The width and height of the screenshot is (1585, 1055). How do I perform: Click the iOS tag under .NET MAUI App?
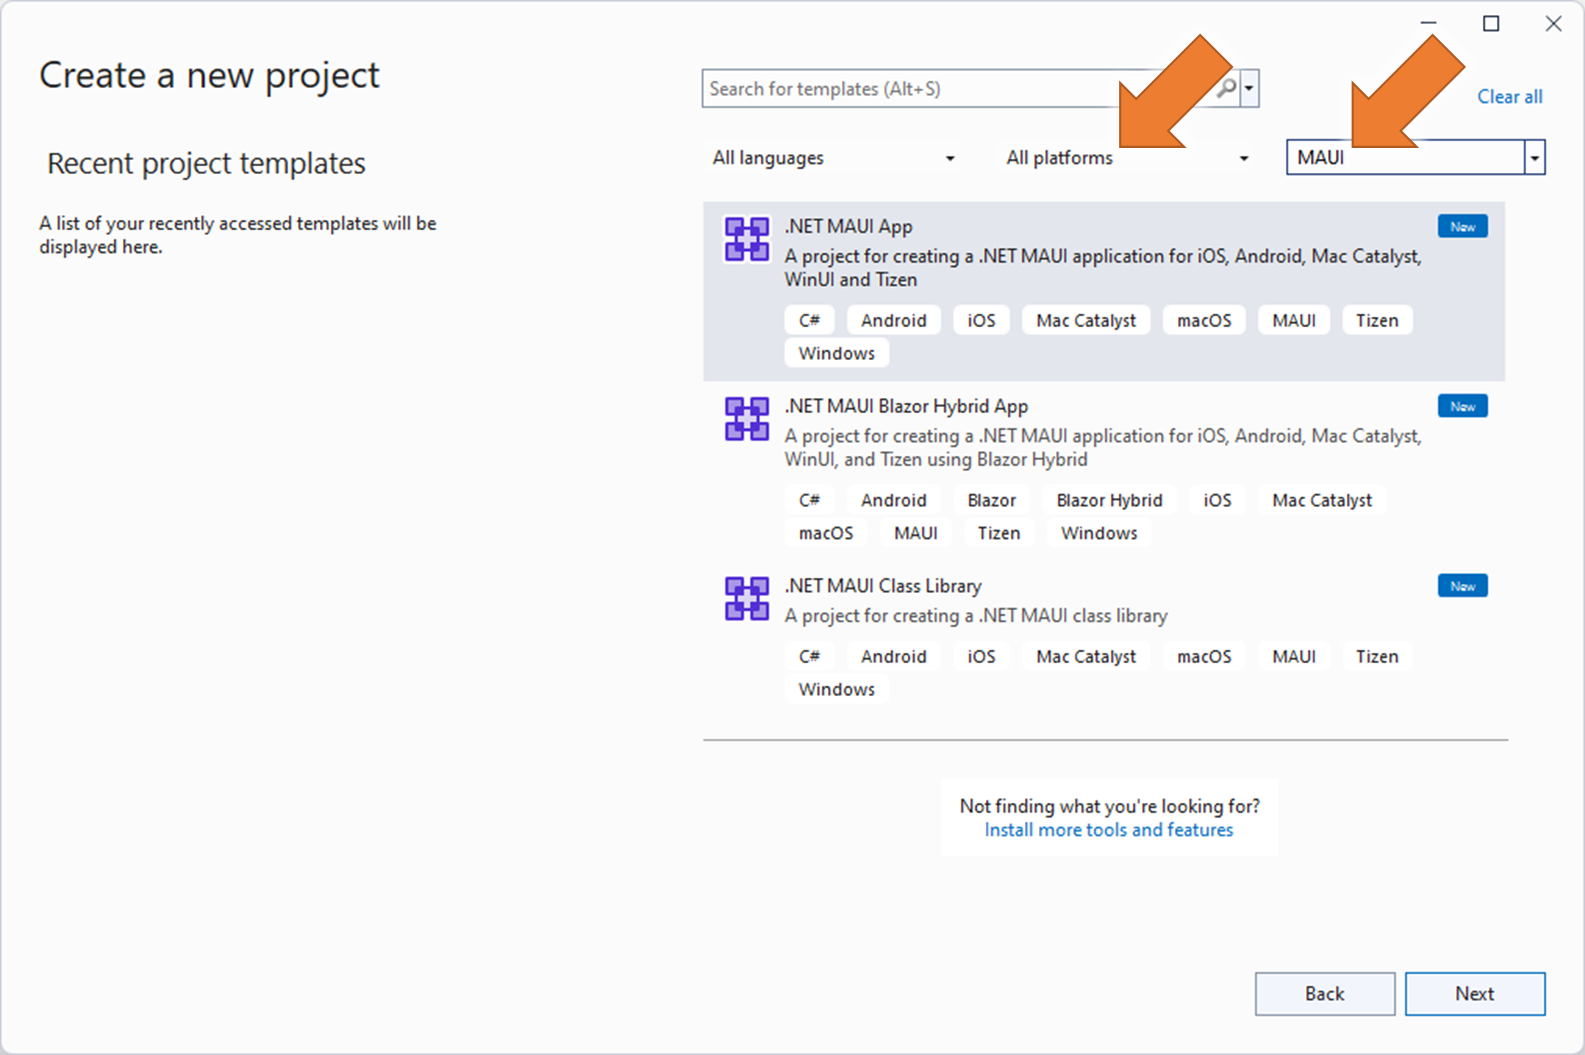pyautogui.click(x=981, y=320)
